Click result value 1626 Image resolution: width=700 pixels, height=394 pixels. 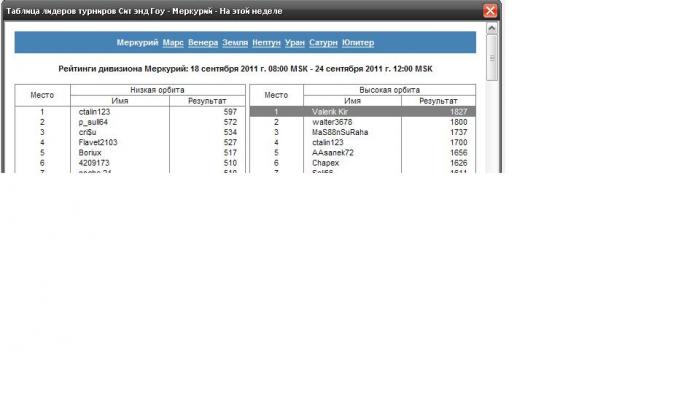458,163
